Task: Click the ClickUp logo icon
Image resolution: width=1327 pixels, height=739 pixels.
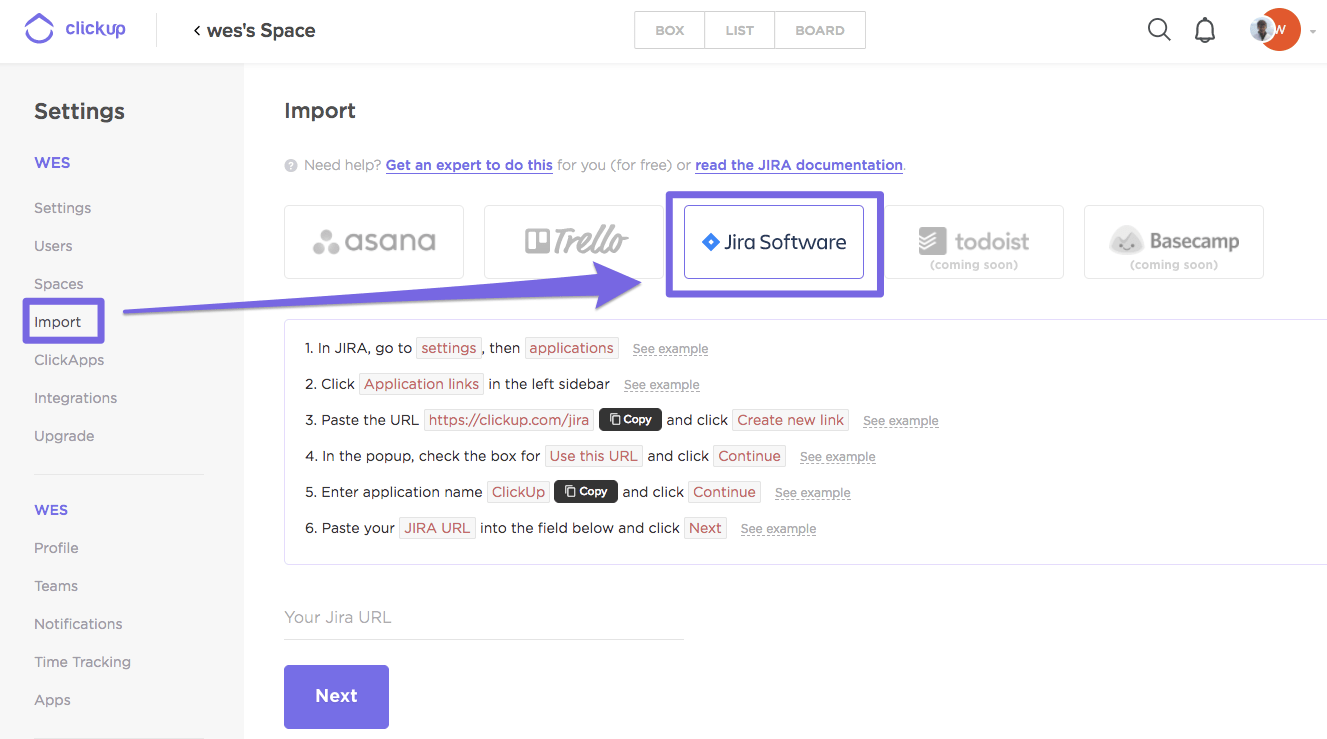Action: pyautogui.click(x=39, y=29)
